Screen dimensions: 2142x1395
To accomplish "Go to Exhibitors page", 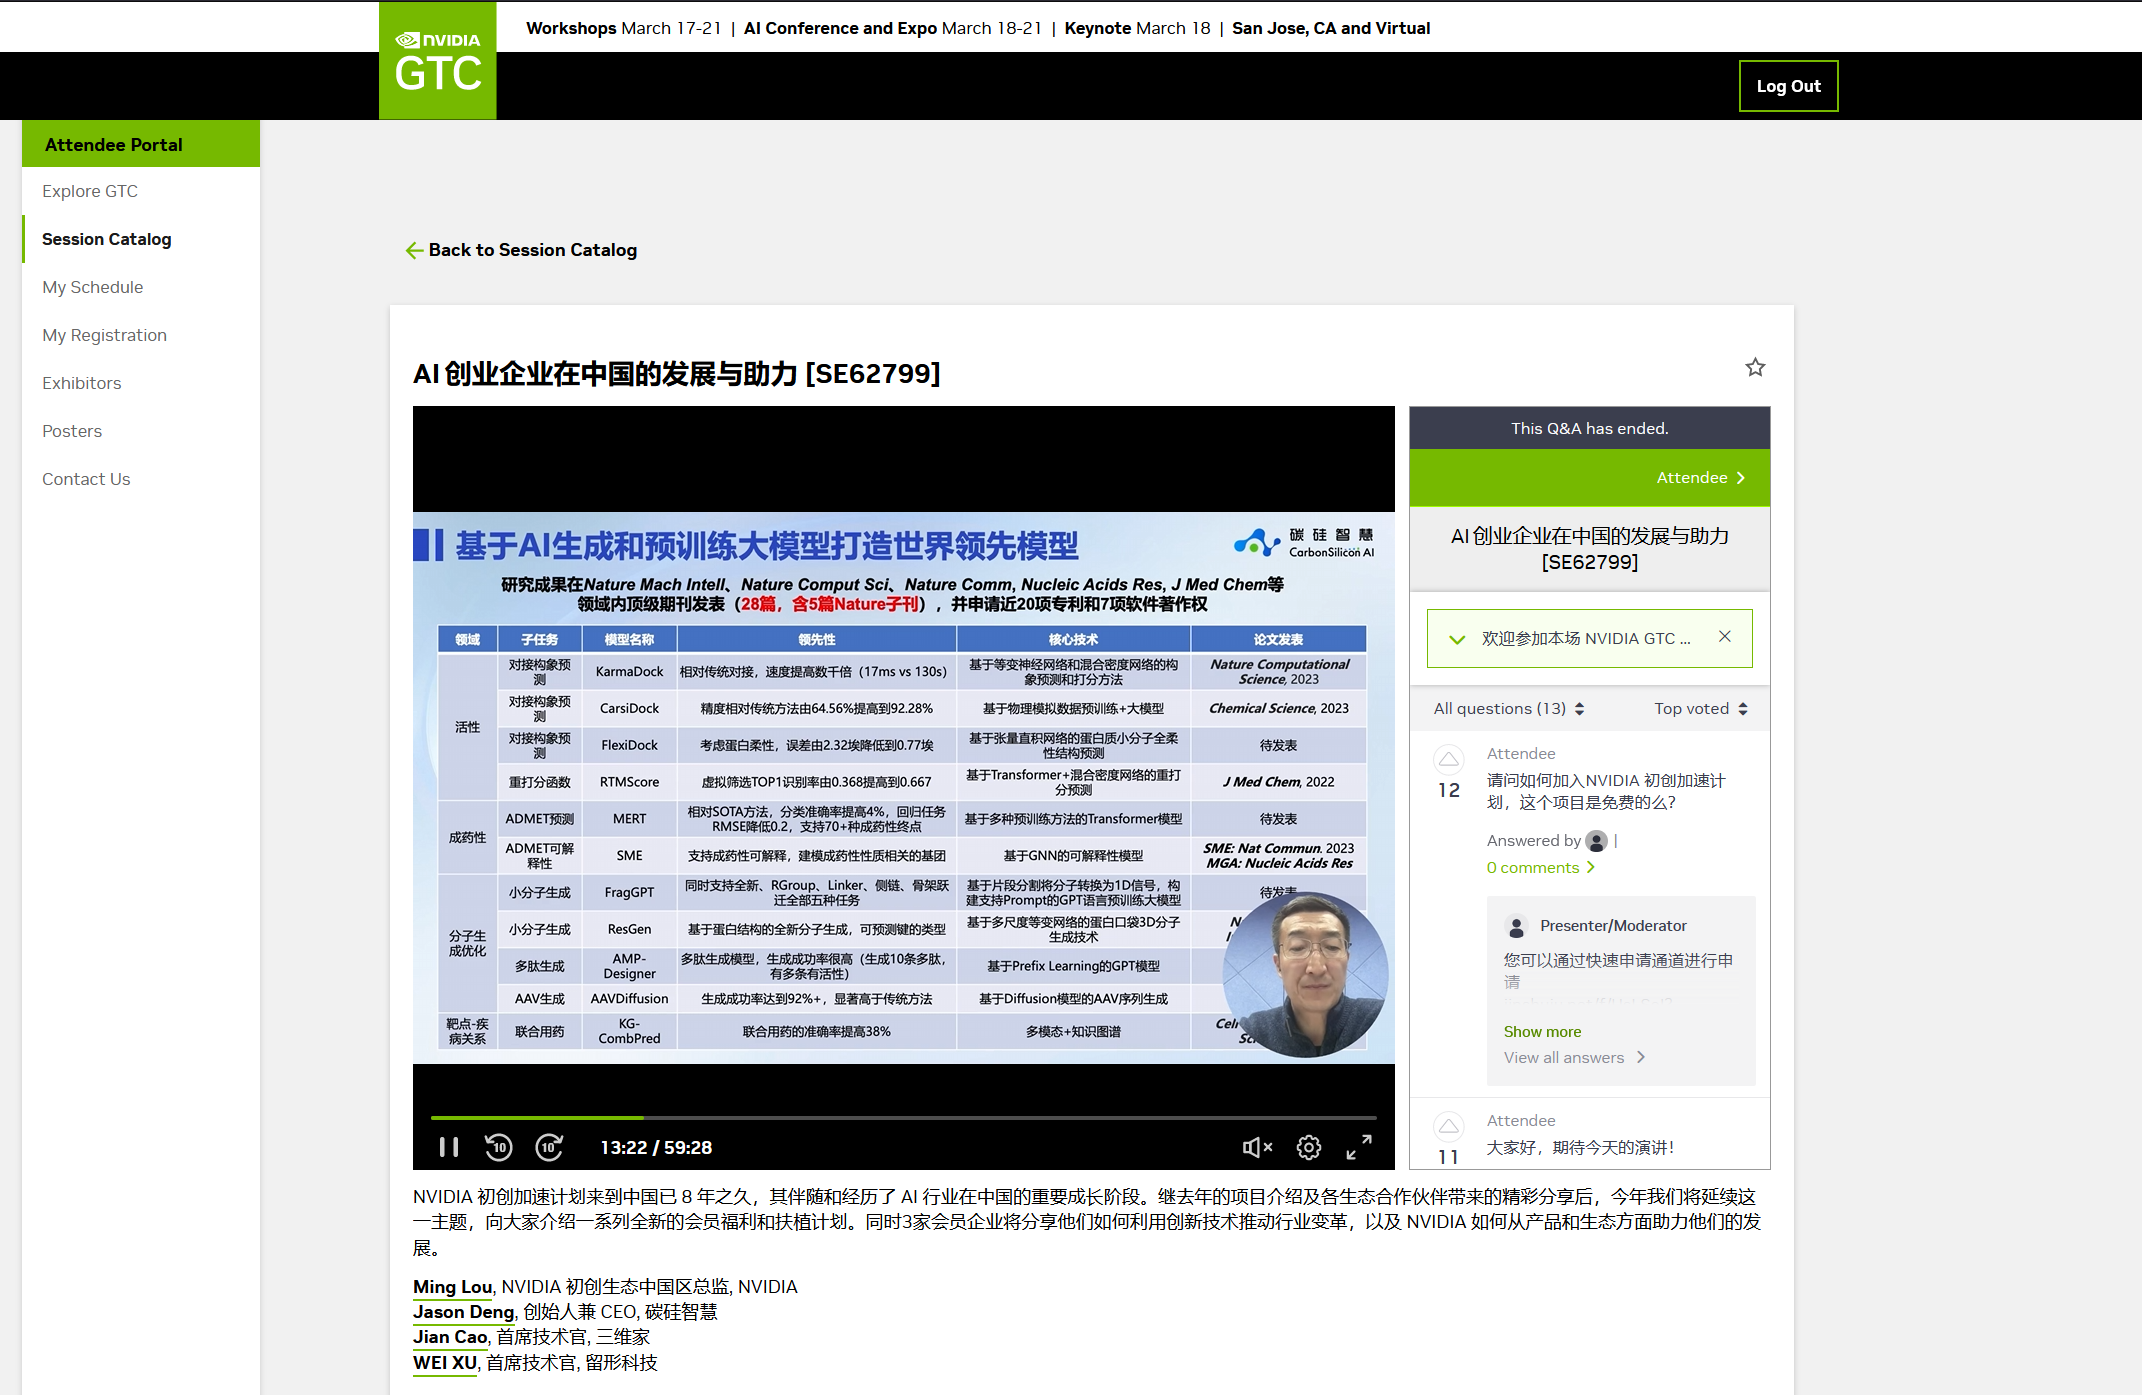I will pyautogui.click(x=81, y=383).
